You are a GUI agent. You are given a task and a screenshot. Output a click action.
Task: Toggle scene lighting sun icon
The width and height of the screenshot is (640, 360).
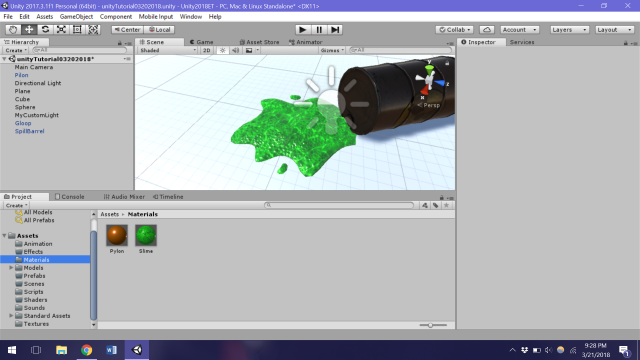pos(222,50)
